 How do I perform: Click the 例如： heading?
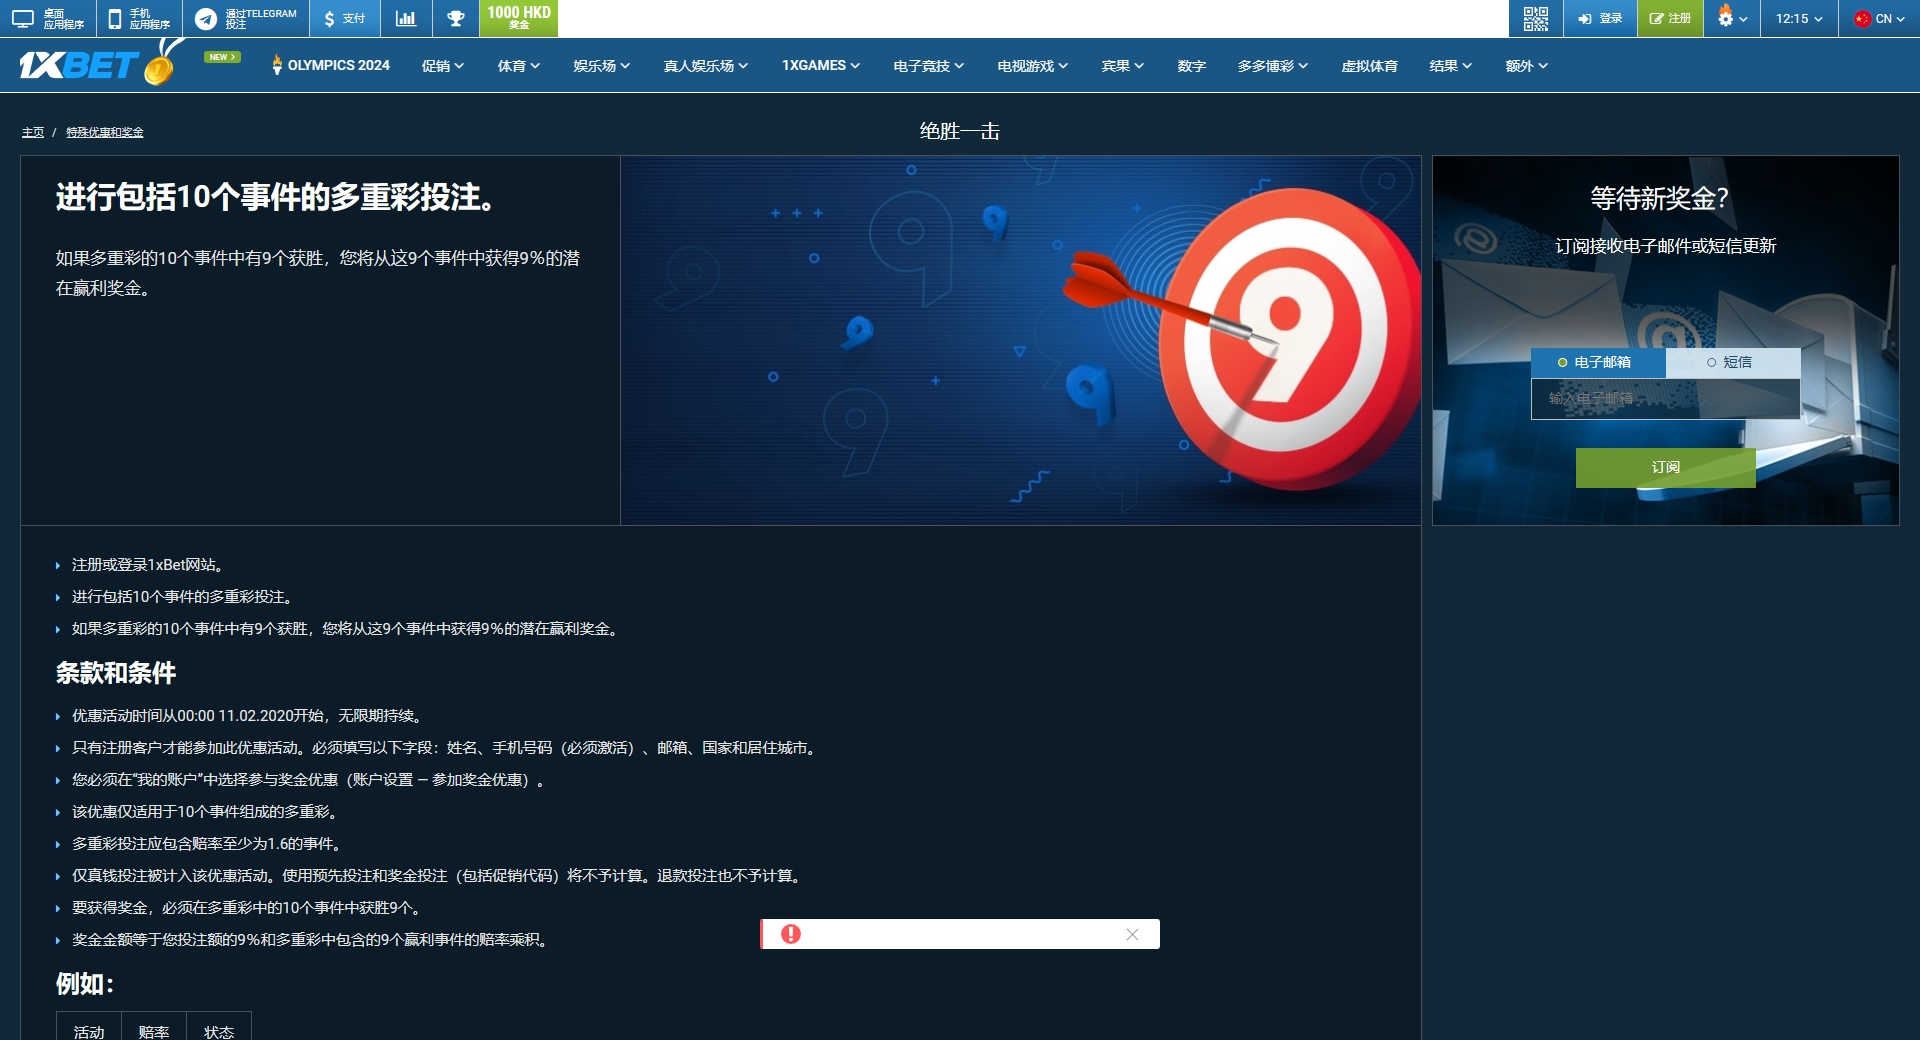pyautogui.click(x=85, y=984)
